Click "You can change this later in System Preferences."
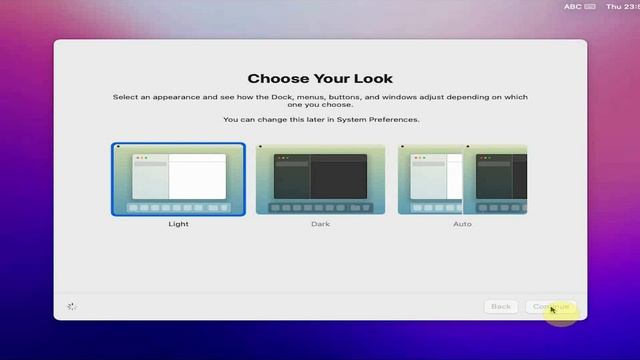 321,120
